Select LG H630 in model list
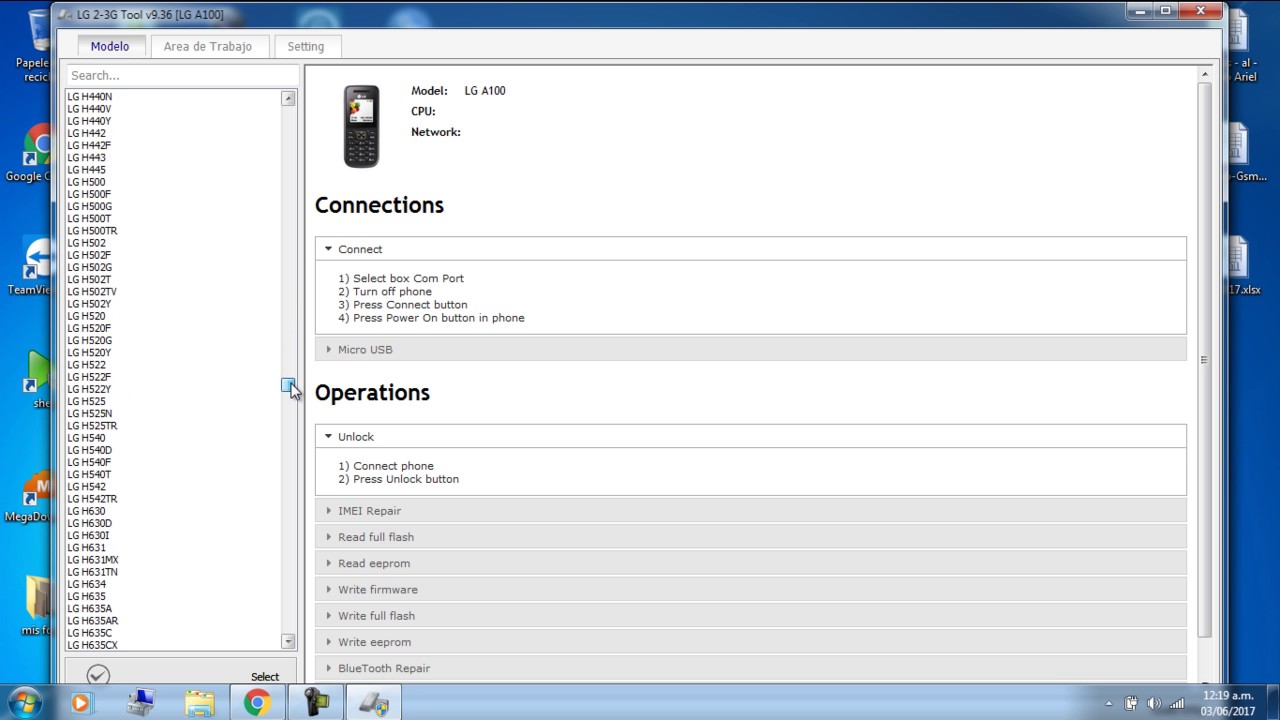Image resolution: width=1280 pixels, height=720 pixels. (x=86, y=511)
